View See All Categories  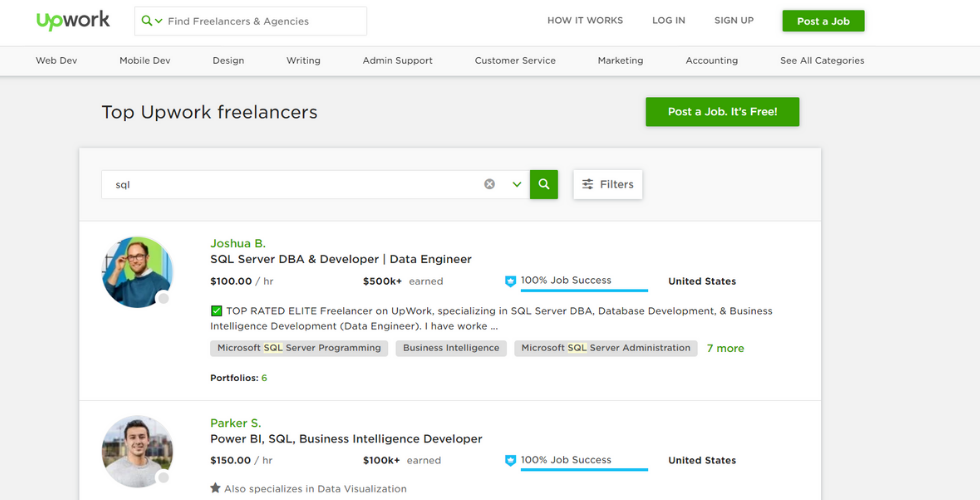[x=822, y=61]
